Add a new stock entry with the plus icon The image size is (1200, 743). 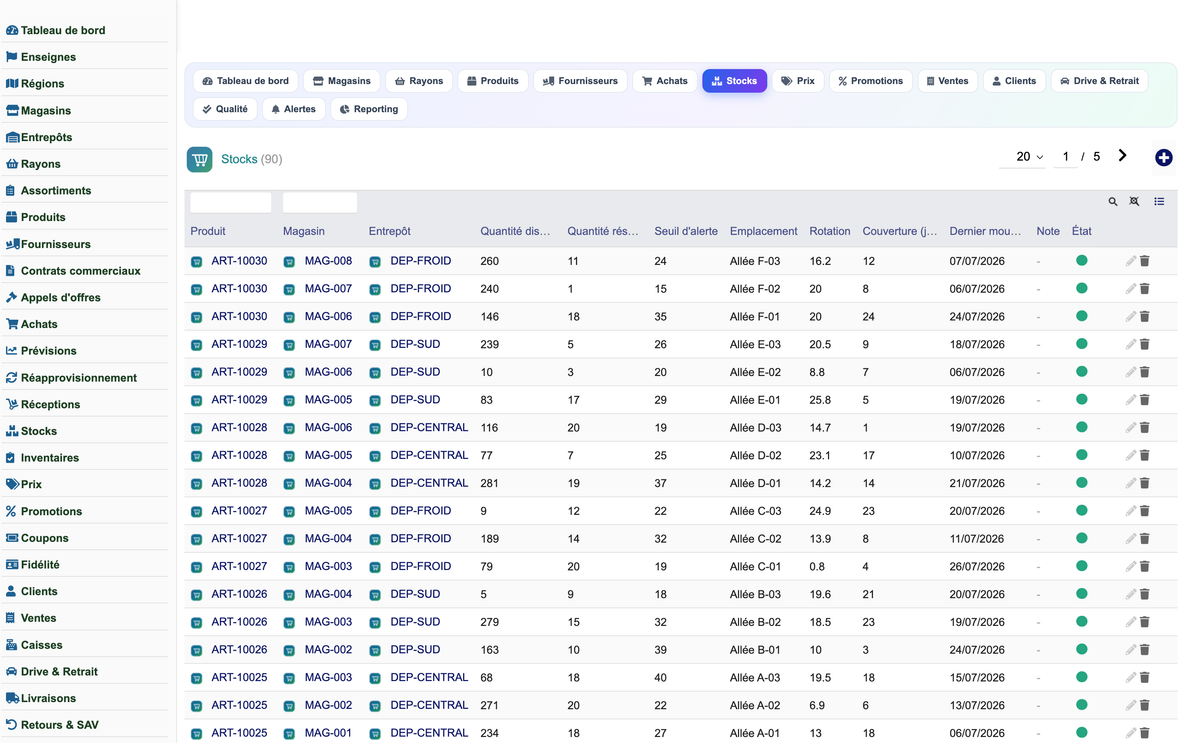tap(1163, 158)
